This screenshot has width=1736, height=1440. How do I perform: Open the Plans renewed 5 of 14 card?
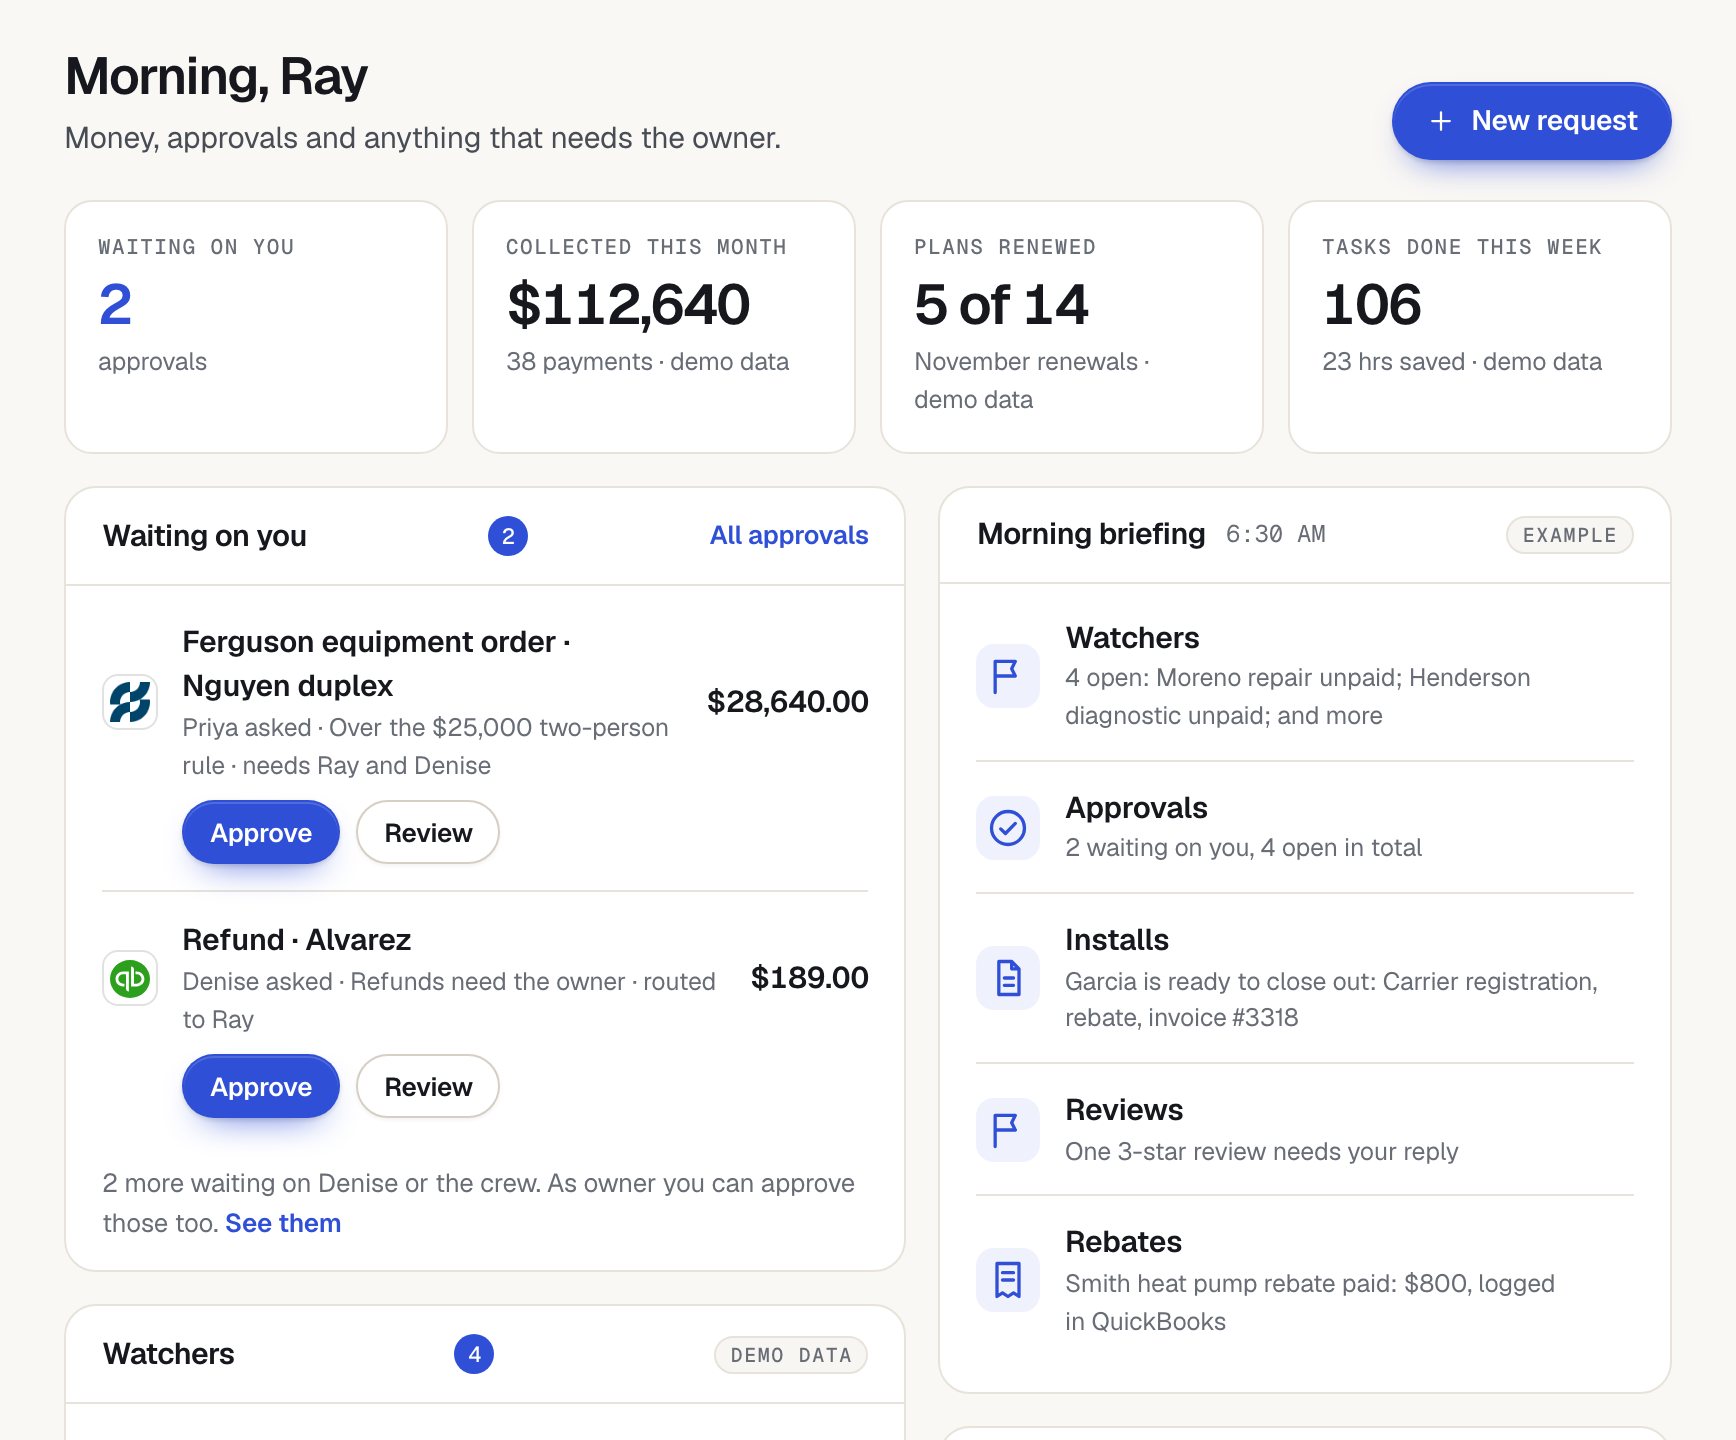point(1072,327)
